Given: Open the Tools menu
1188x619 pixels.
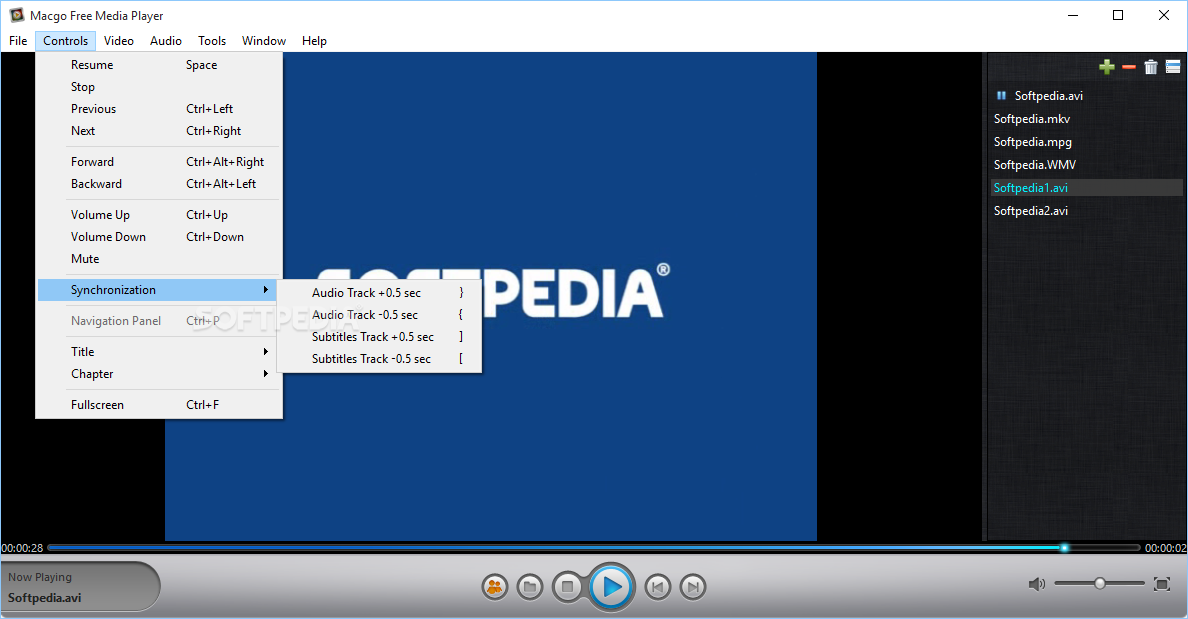Looking at the screenshot, I should pyautogui.click(x=212, y=41).
